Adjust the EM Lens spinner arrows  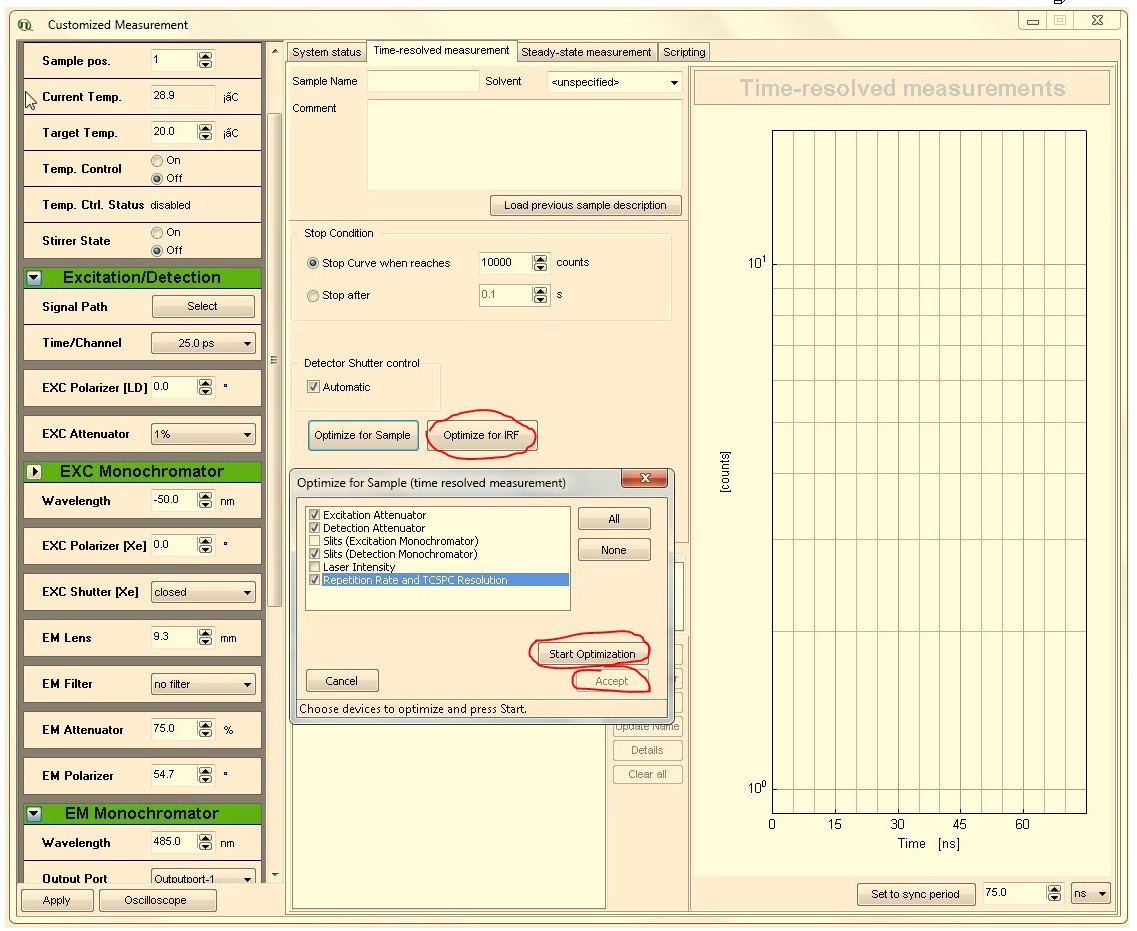coord(205,637)
